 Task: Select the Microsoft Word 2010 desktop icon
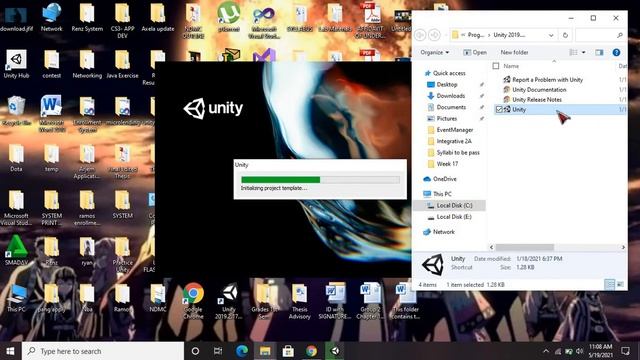51,113
